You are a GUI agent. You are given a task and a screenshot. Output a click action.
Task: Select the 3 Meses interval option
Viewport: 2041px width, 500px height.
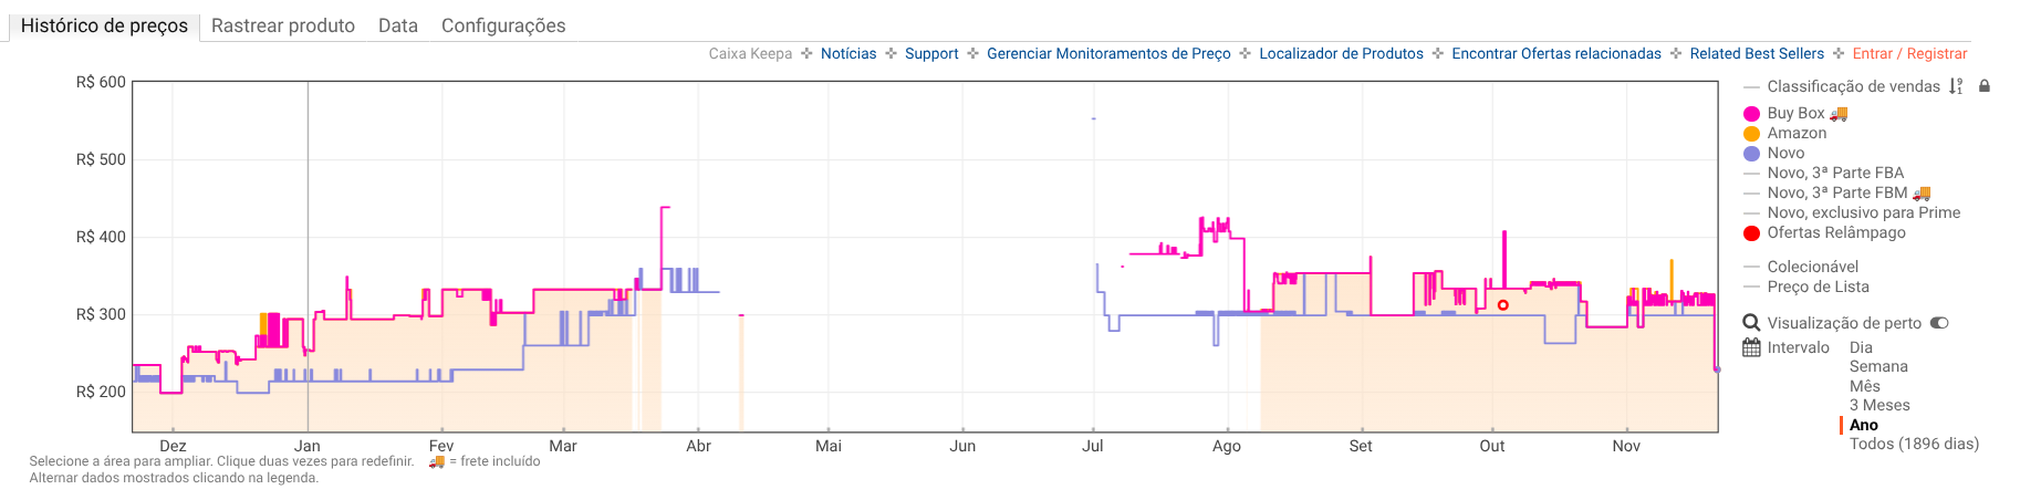point(1879,406)
